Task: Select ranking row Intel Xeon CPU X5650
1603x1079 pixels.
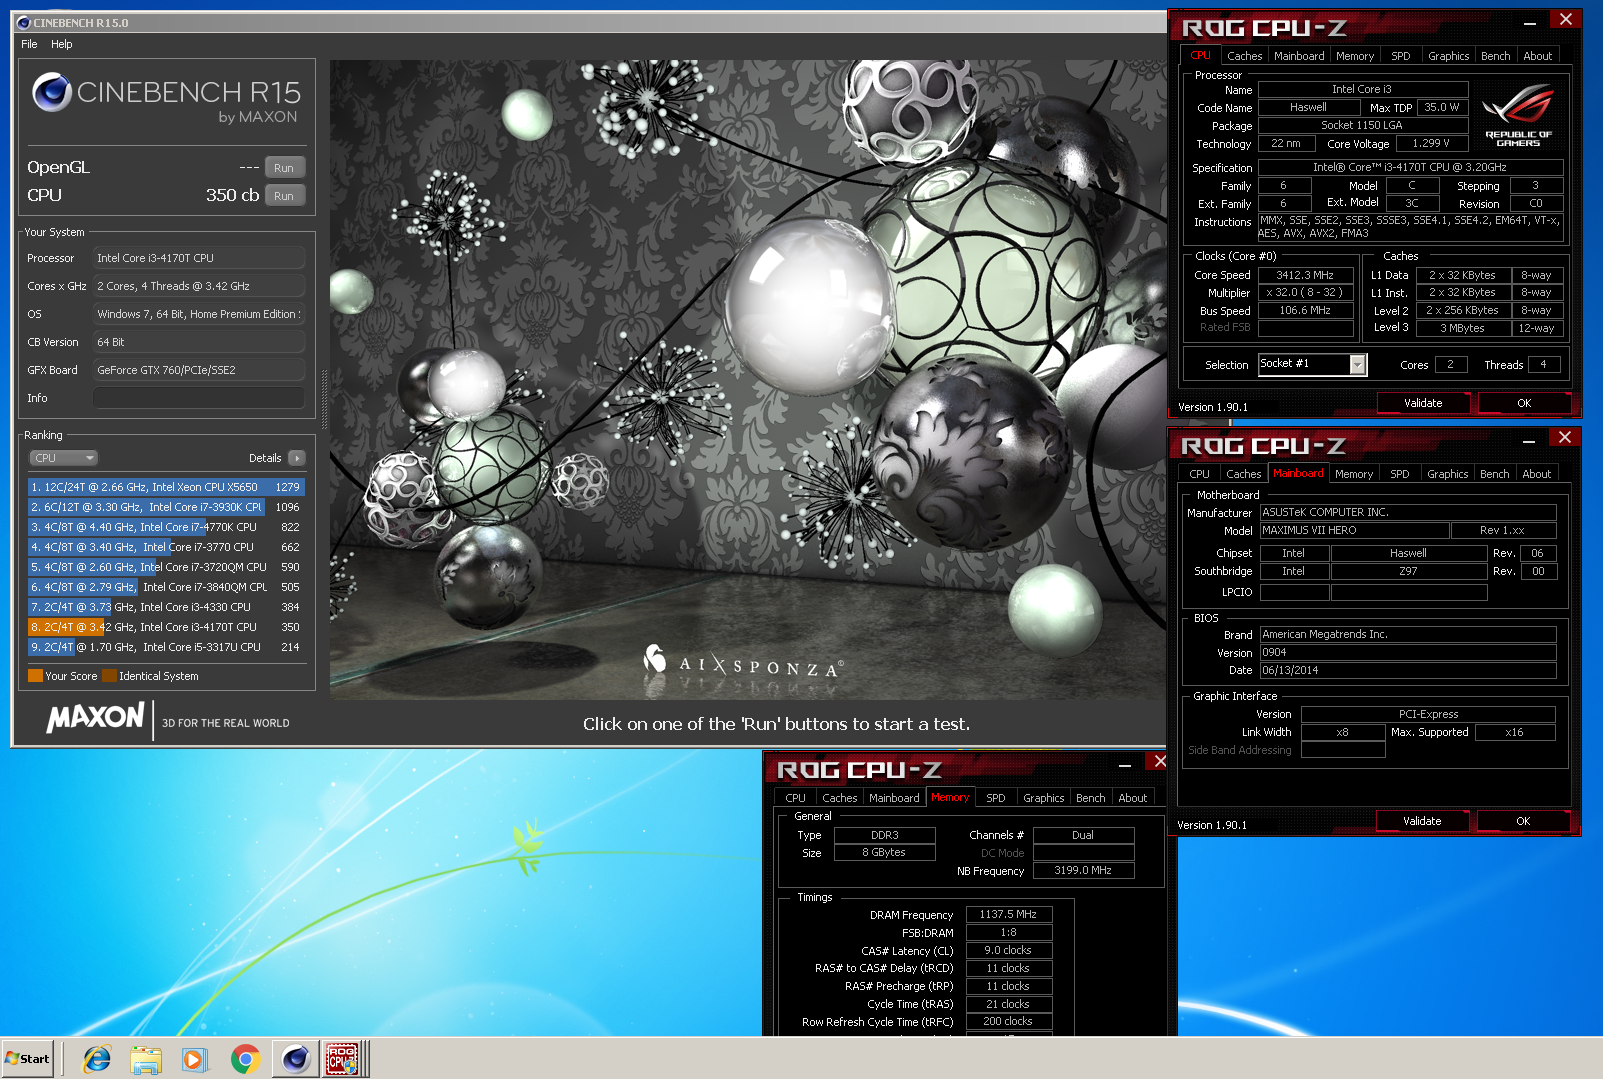Action: point(166,487)
